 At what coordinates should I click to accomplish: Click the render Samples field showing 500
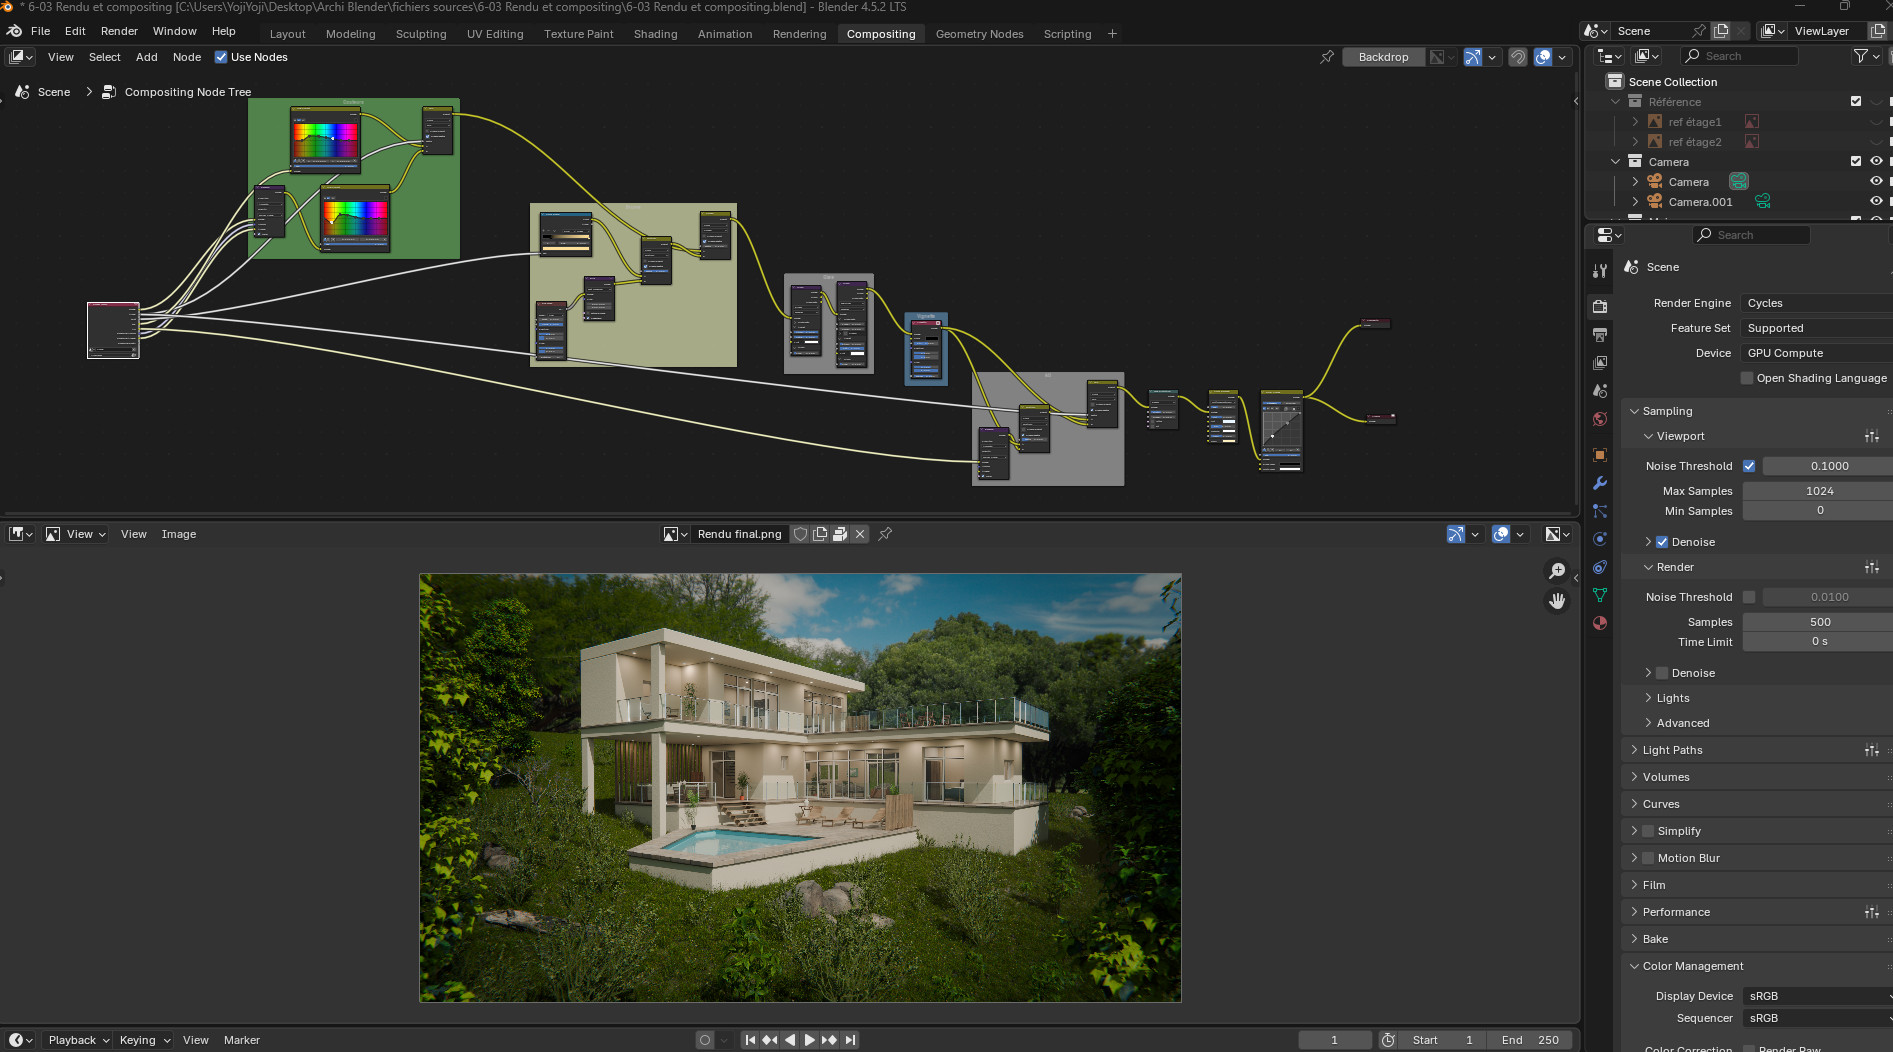(1819, 622)
